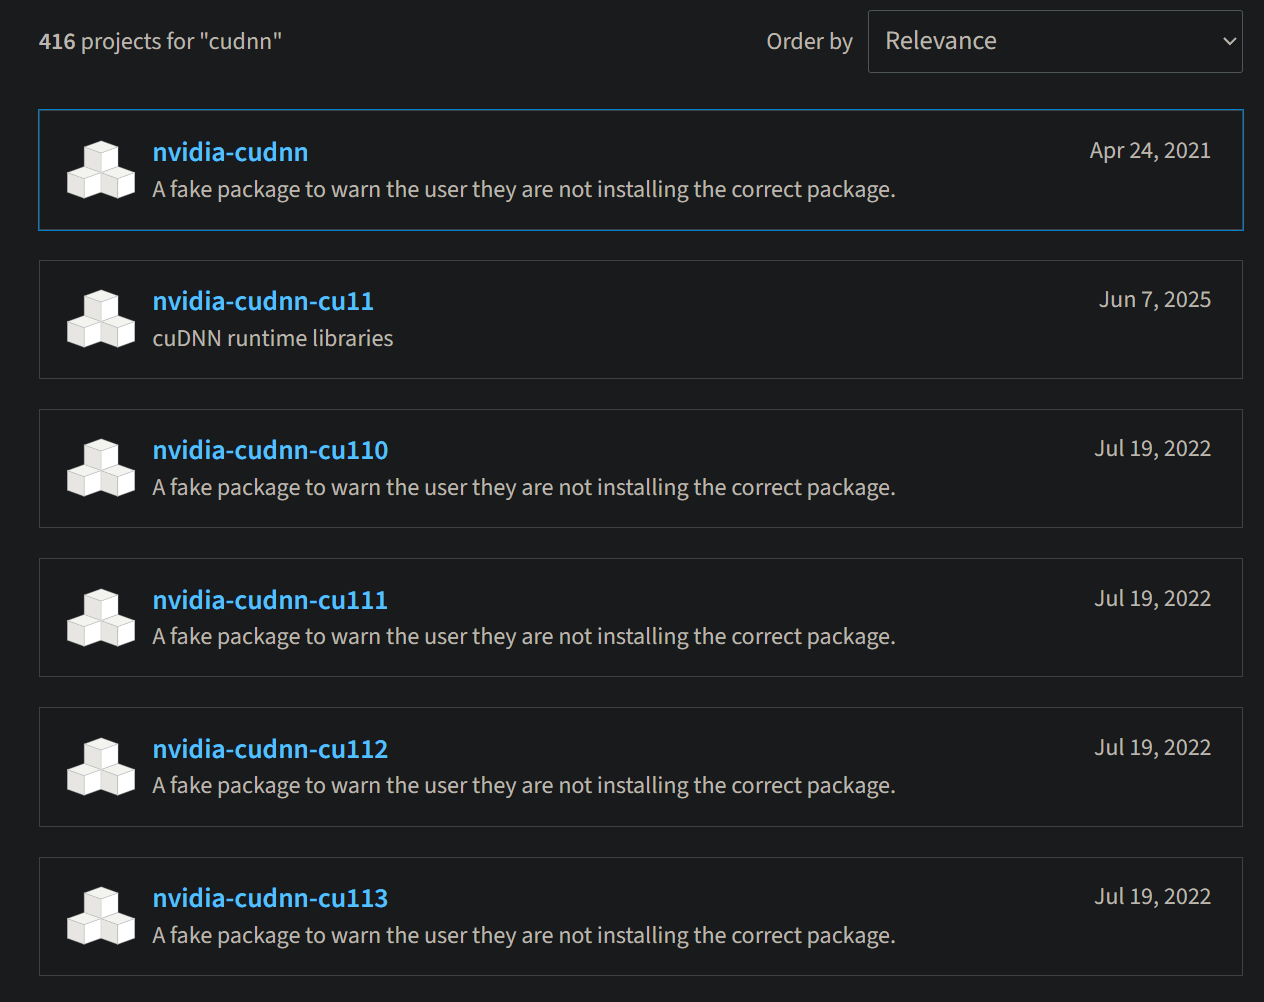Click the release date of nvidia-cudnn-cu110
The height and width of the screenshot is (1002, 1264).
pyautogui.click(x=1152, y=449)
